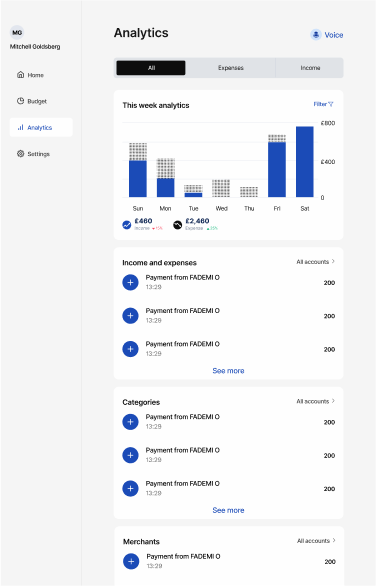The image size is (376, 586).
Task: Expand All accounts in Categories section
Action: [x=315, y=401]
